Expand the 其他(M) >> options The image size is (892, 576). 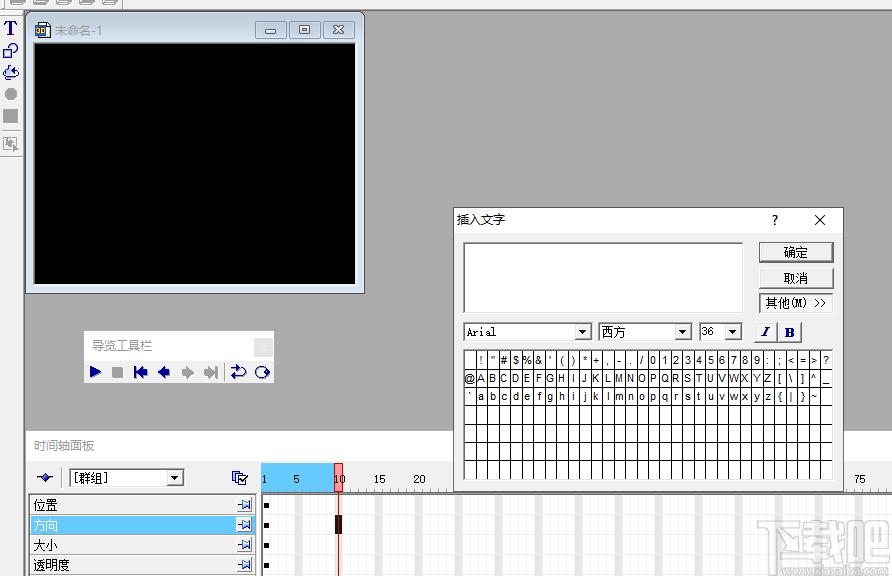click(796, 303)
